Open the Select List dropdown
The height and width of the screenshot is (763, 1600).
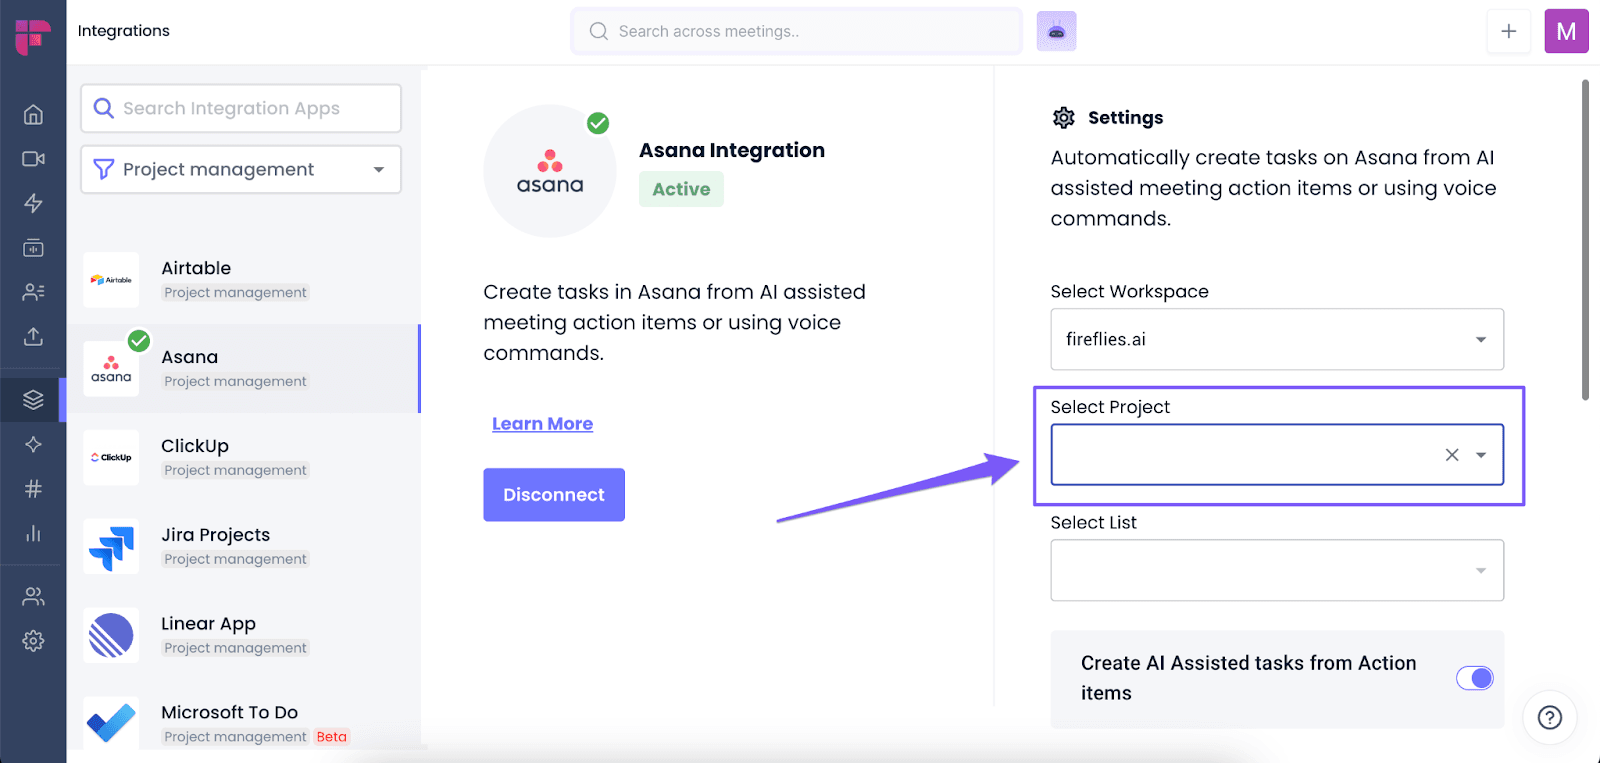1277,570
